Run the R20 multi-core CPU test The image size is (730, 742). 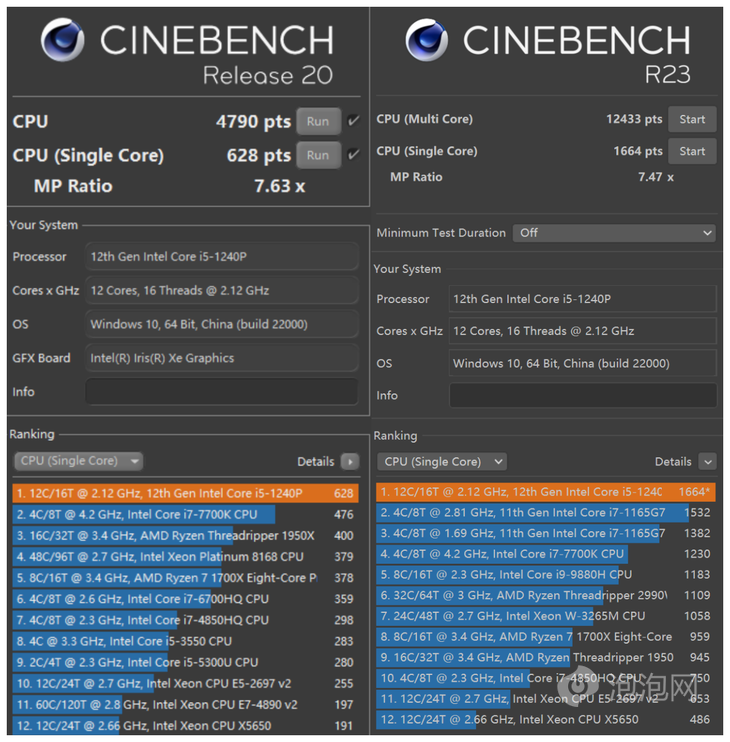(x=318, y=122)
